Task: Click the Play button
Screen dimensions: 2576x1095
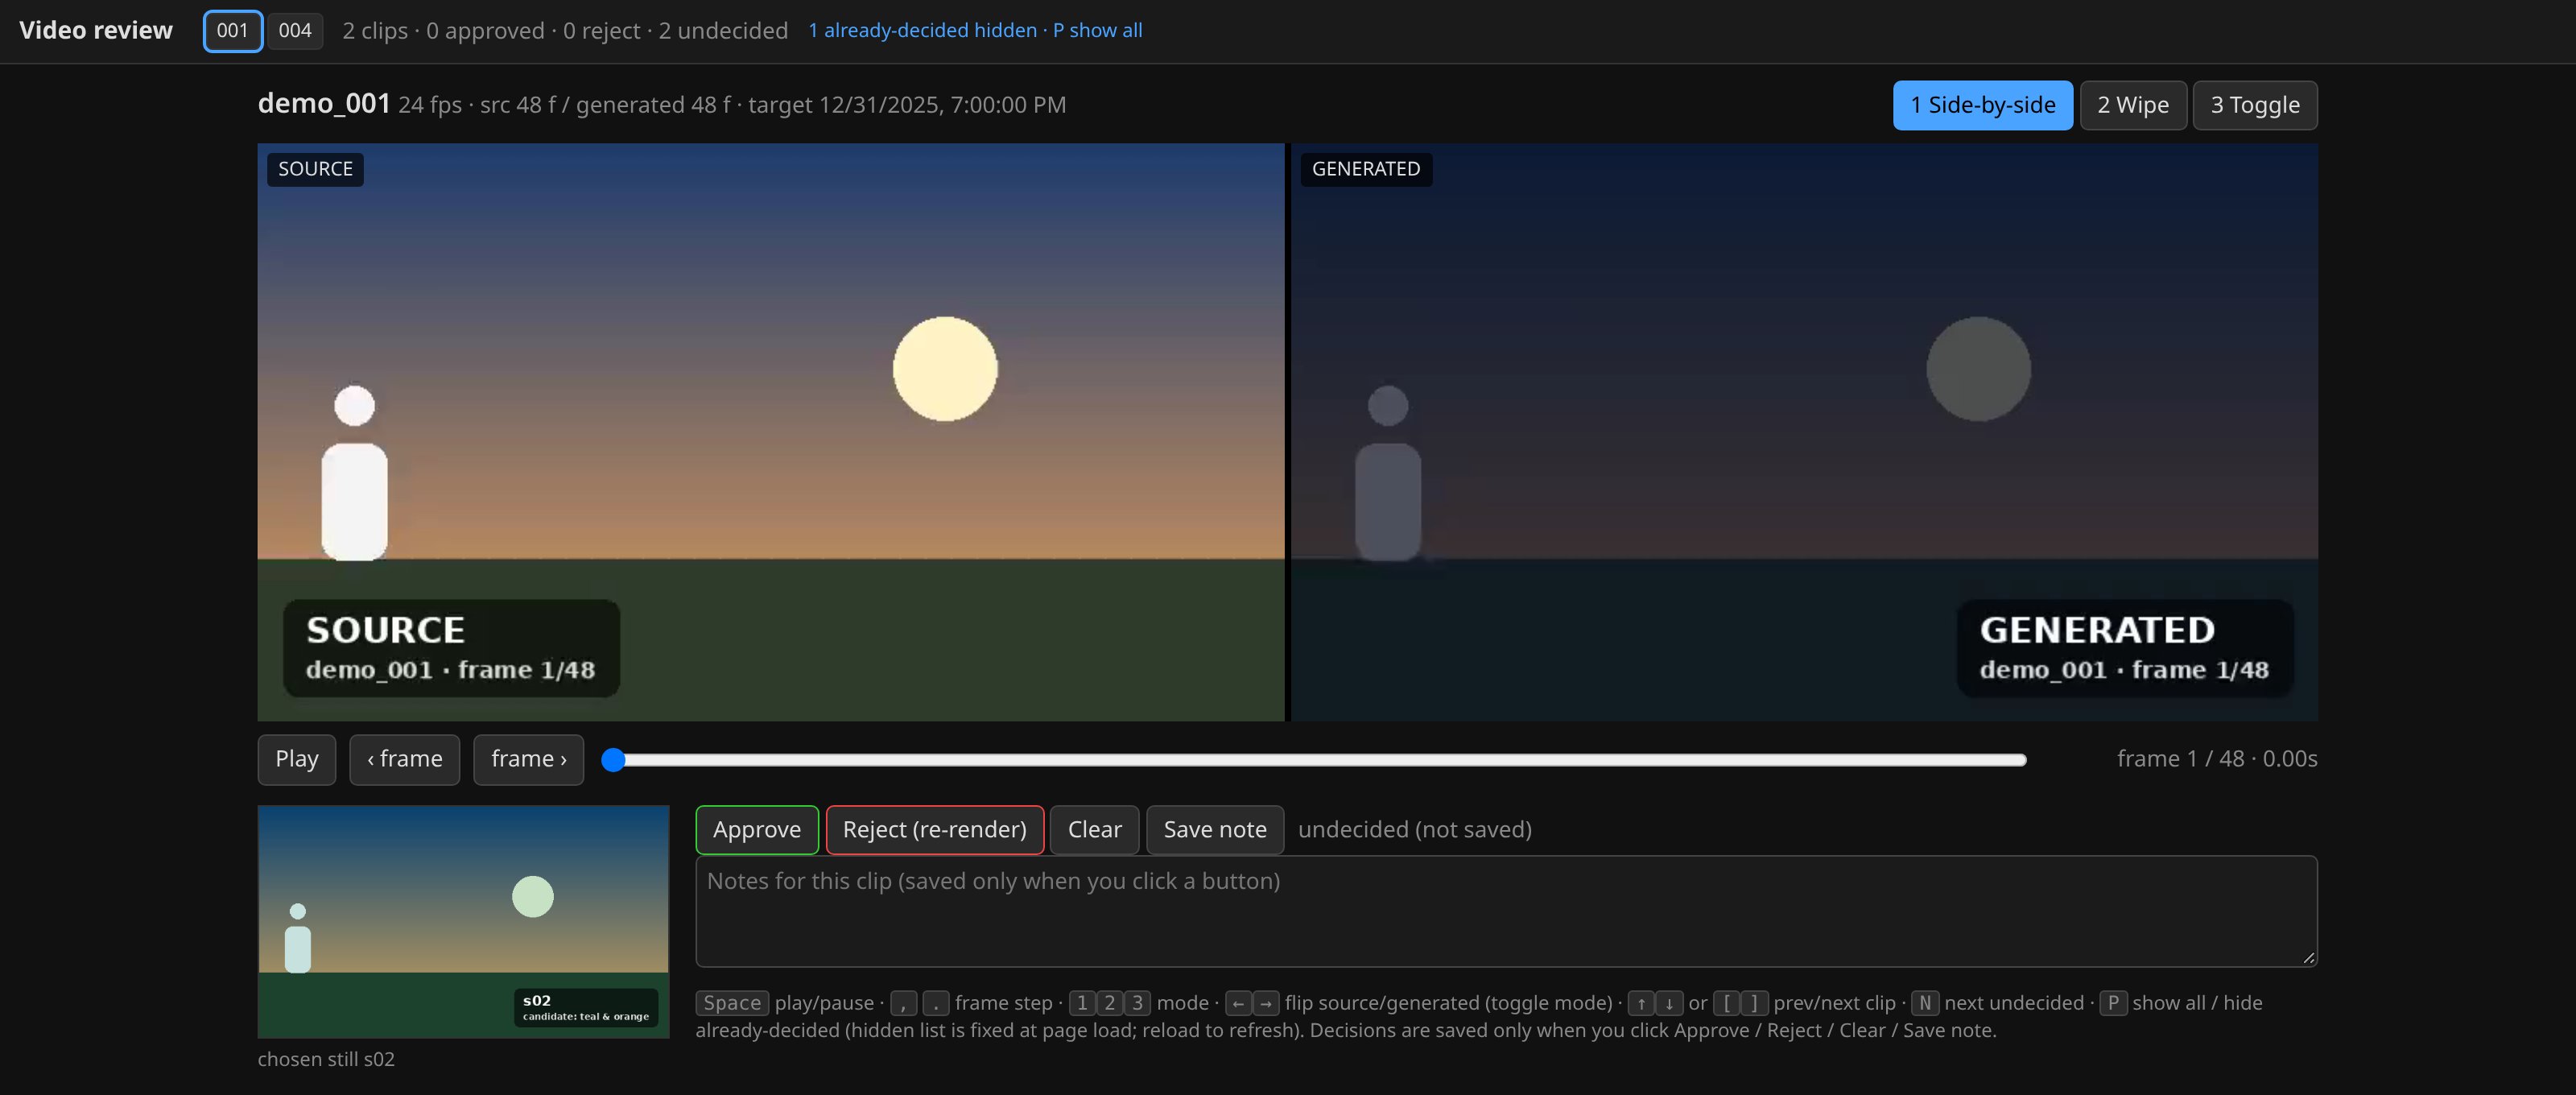Action: (x=297, y=759)
